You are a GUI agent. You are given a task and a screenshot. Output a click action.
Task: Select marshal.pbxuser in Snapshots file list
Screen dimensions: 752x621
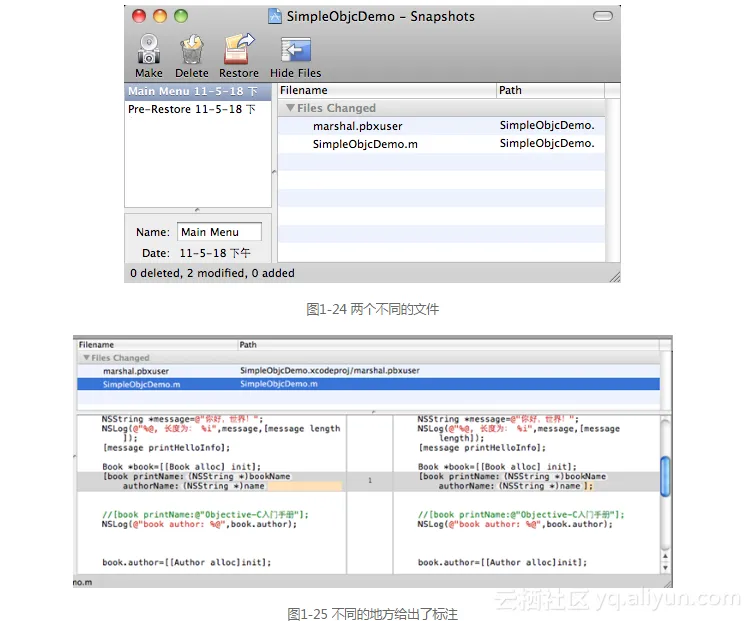click(x=441, y=126)
